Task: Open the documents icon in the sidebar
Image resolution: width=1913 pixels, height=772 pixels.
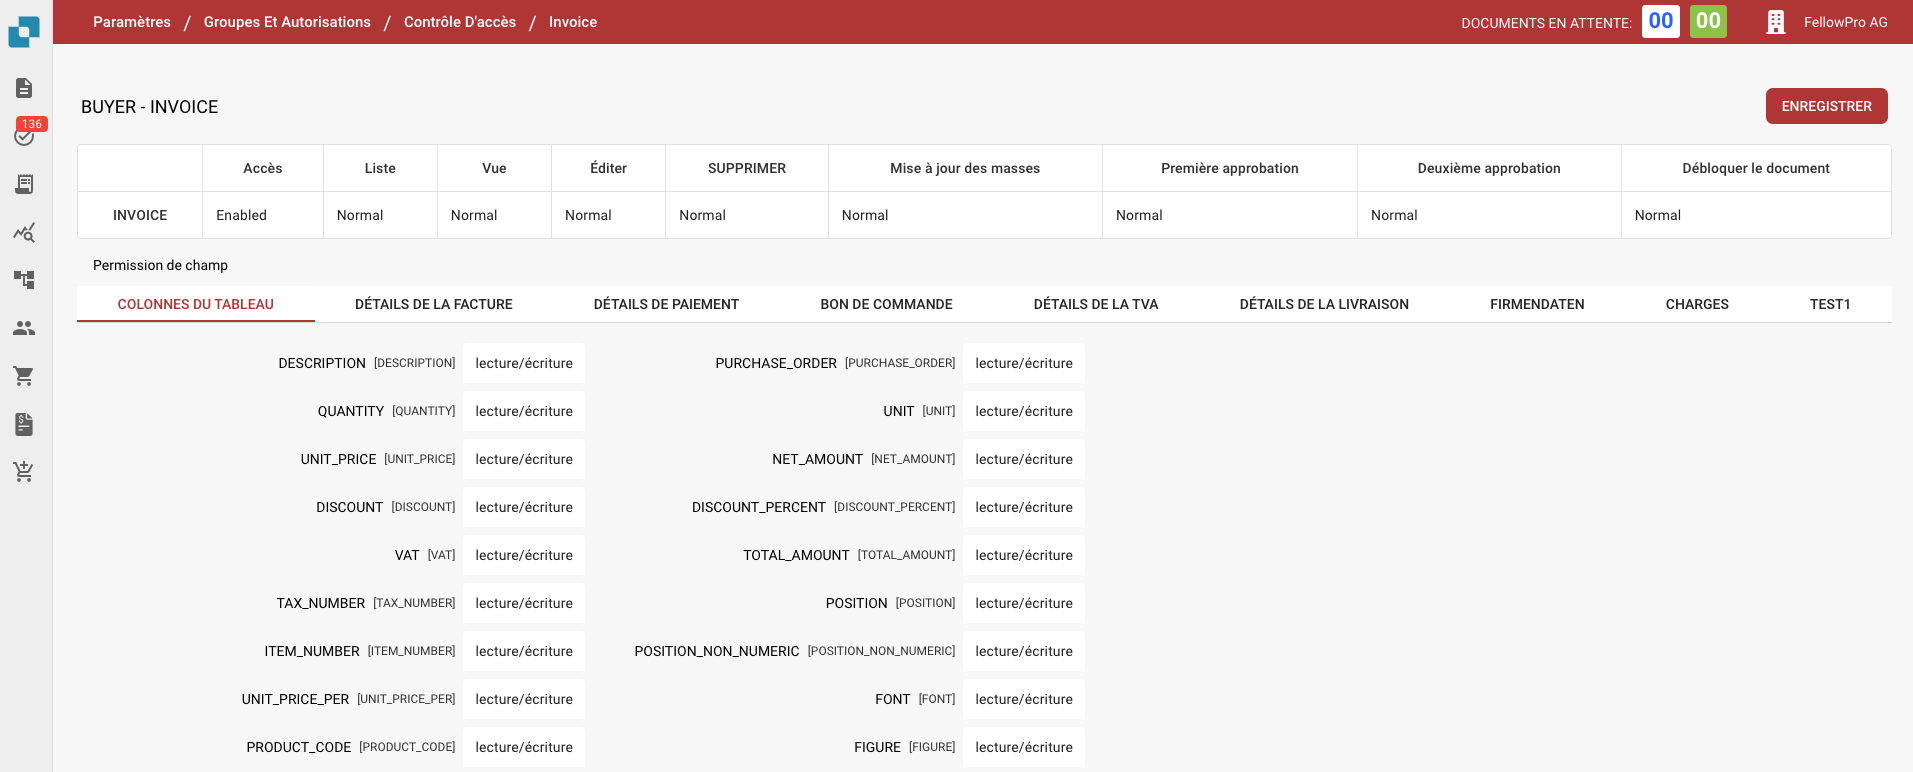Action: click(x=24, y=88)
